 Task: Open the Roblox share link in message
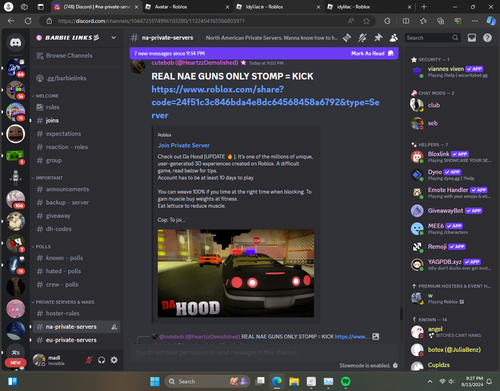point(265,102)
